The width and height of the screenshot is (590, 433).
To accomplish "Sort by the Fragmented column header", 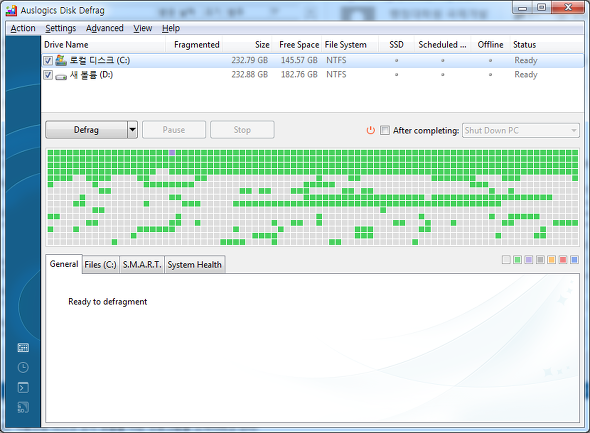I will 194,45.
